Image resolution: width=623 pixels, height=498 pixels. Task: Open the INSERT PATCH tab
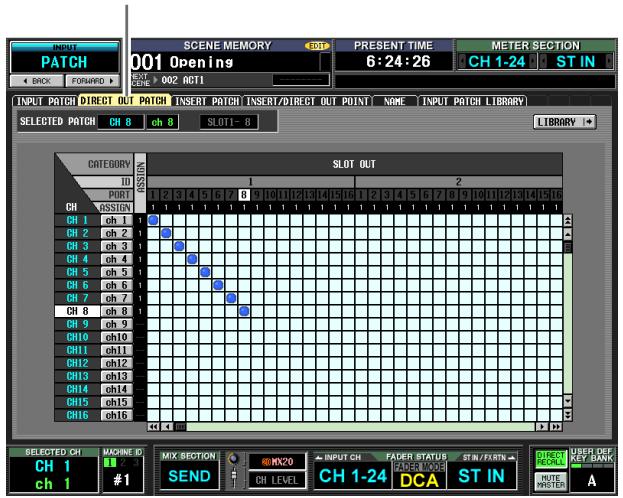pos(207,101)
